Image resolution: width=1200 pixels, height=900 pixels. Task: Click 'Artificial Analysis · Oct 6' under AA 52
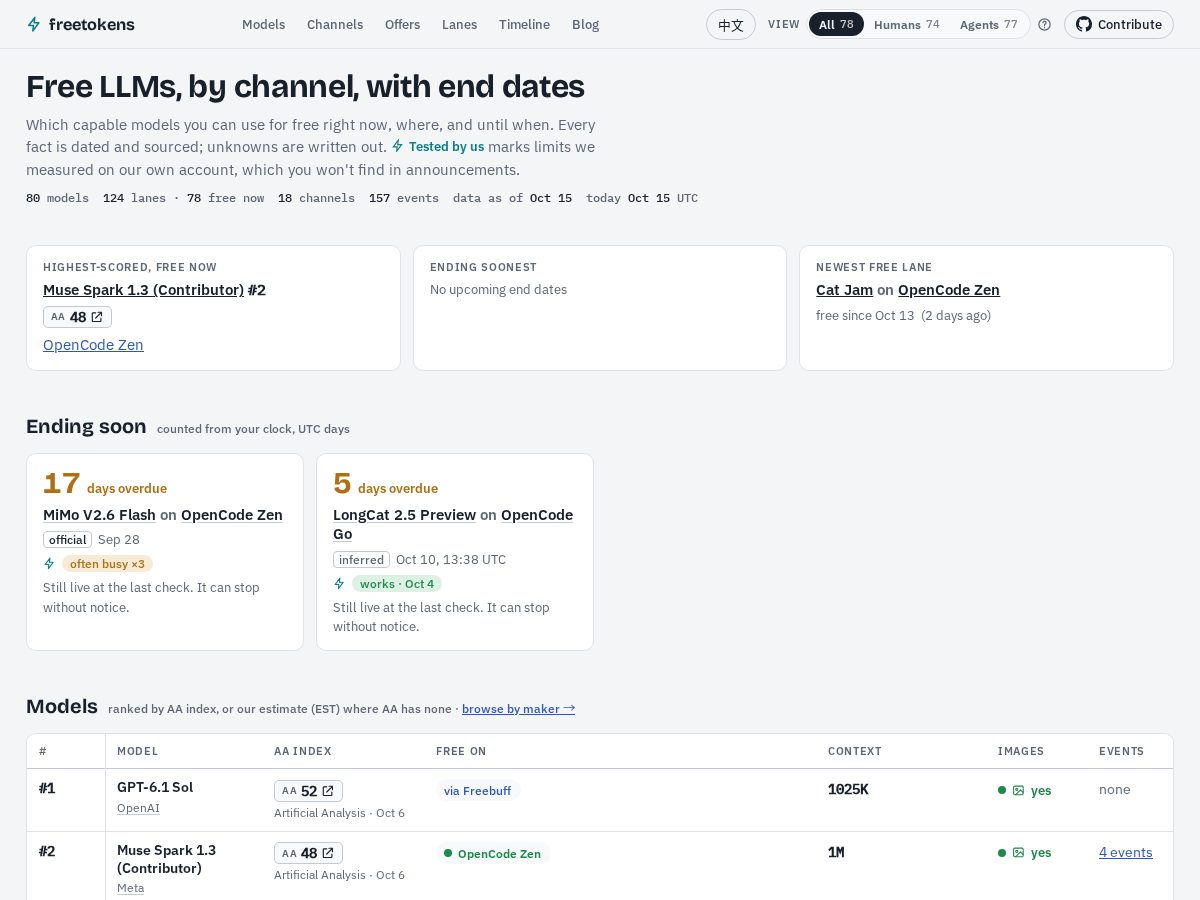coord(339,813)
